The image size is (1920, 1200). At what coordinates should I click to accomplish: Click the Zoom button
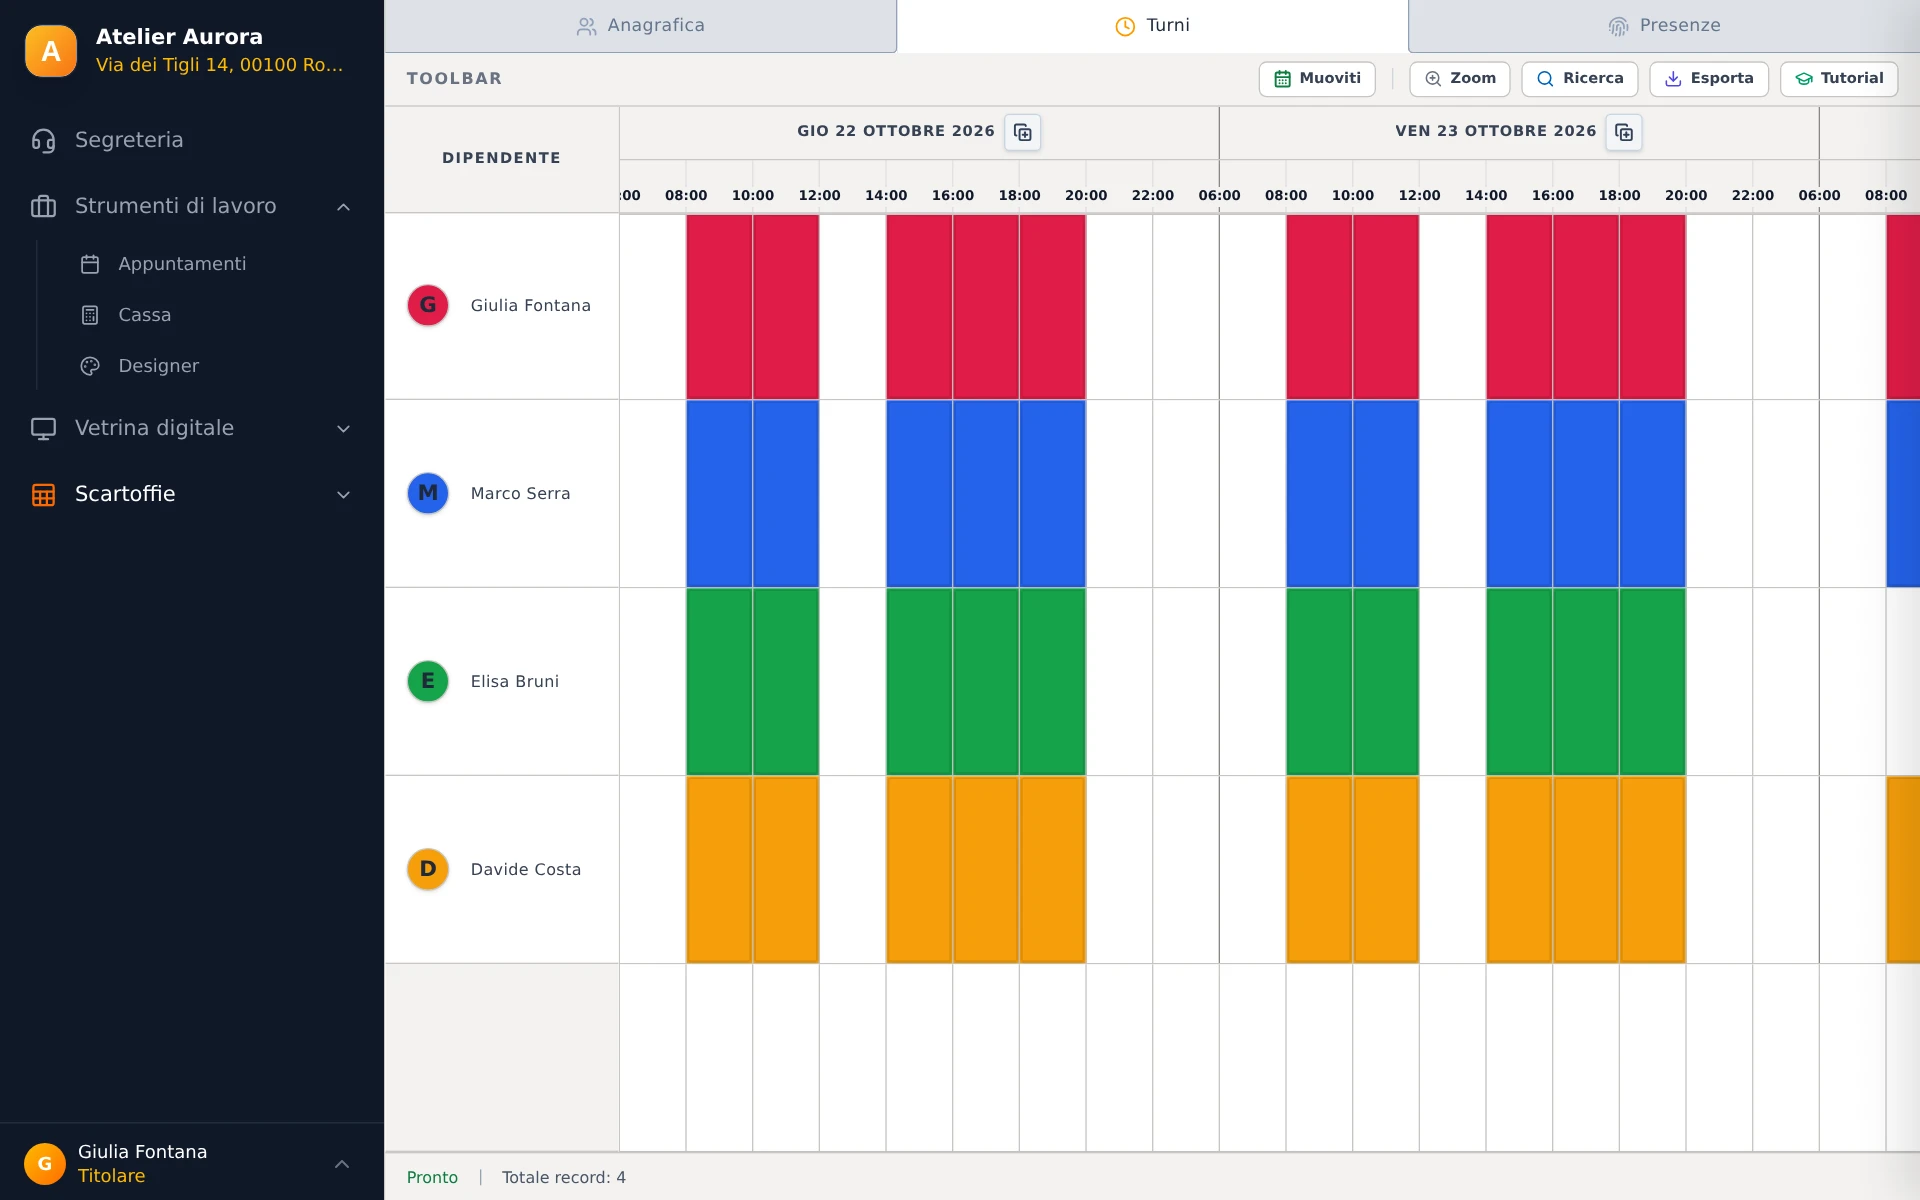(1460, 79)
